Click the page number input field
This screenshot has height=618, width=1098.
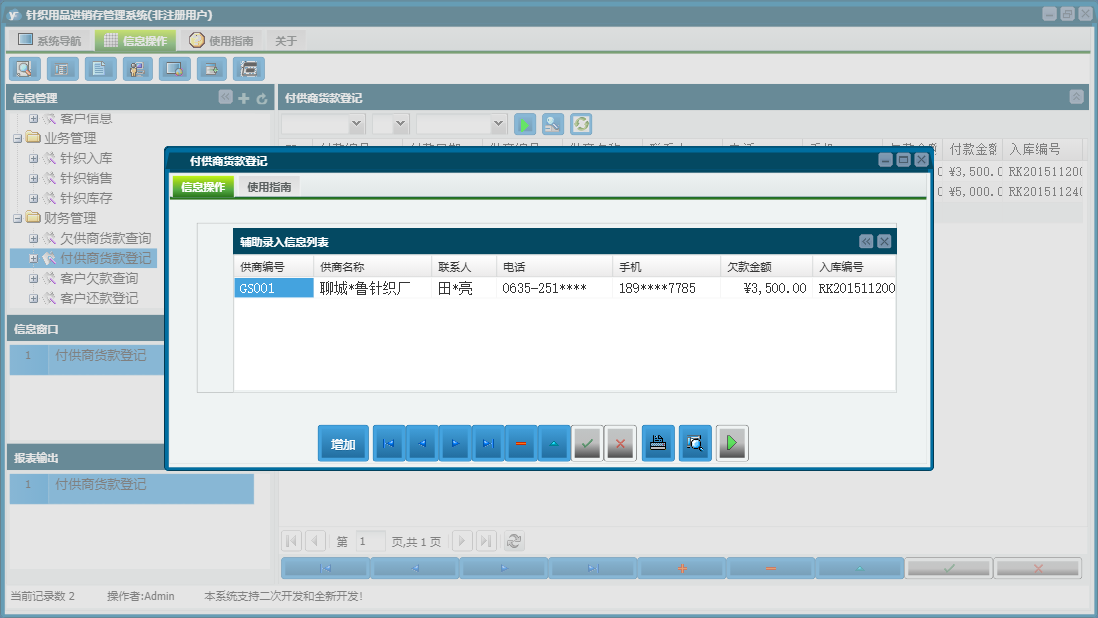[370, 541]
